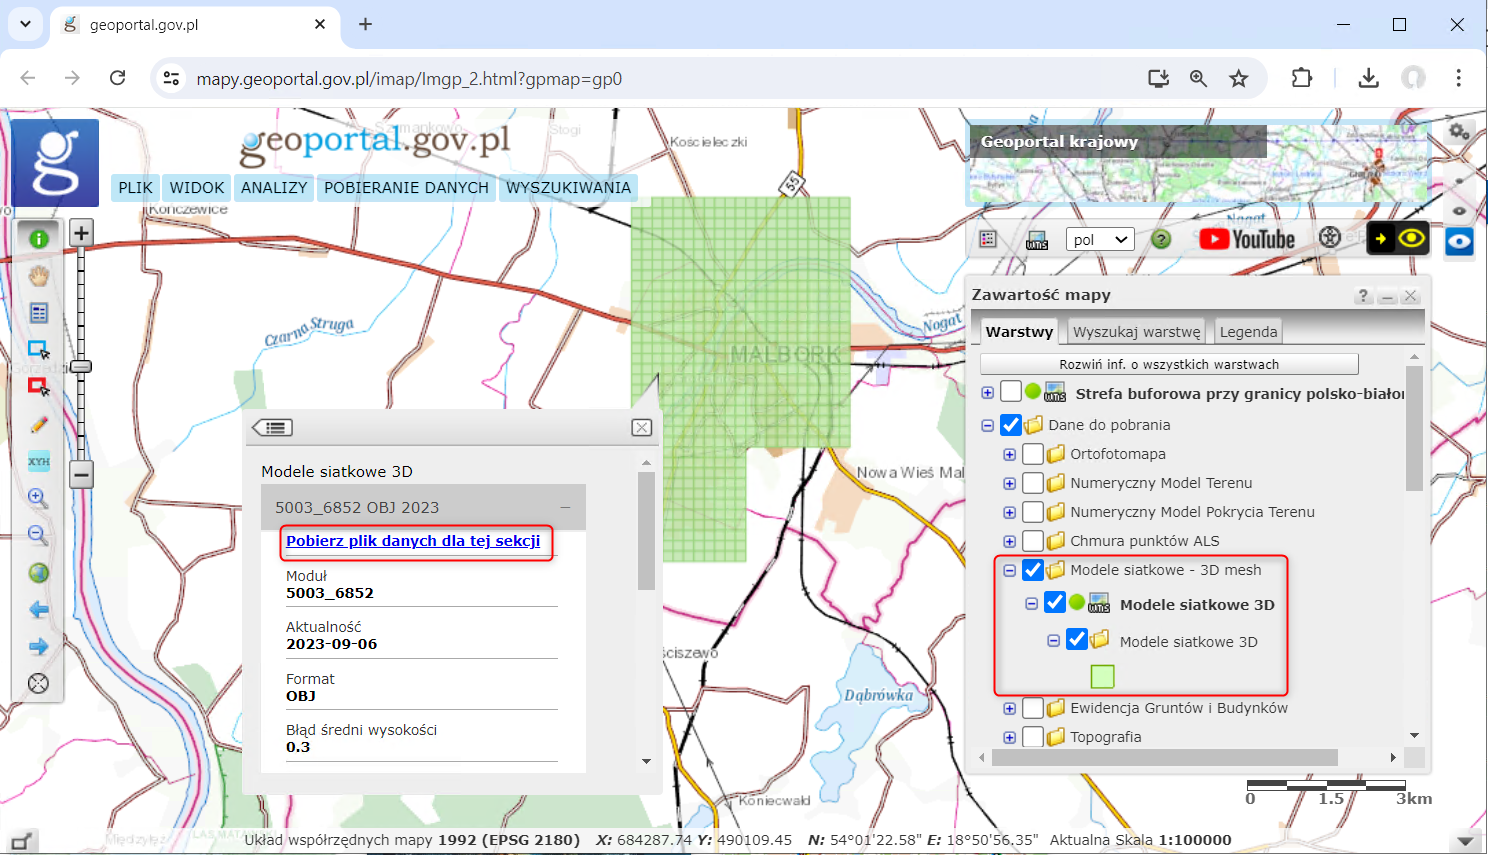Expand Numeryczny Model Terenu folder
Viewport: 1488px width, 855px height.
click(x=1010, y=483)
